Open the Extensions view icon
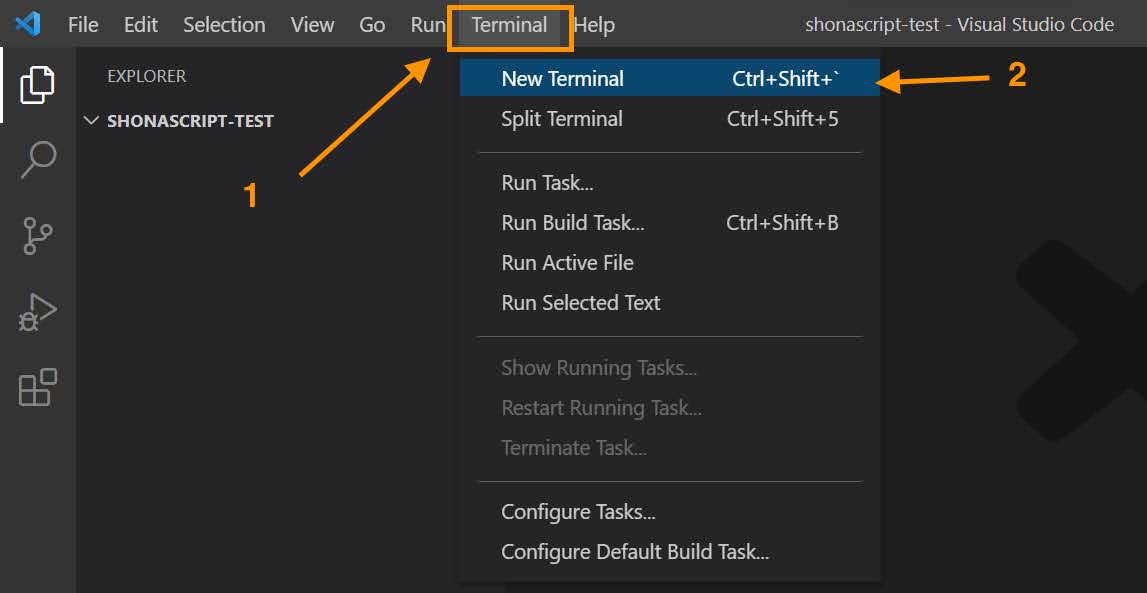The image size is (1147, 593). pyautogui.click(x=38, y=388)
